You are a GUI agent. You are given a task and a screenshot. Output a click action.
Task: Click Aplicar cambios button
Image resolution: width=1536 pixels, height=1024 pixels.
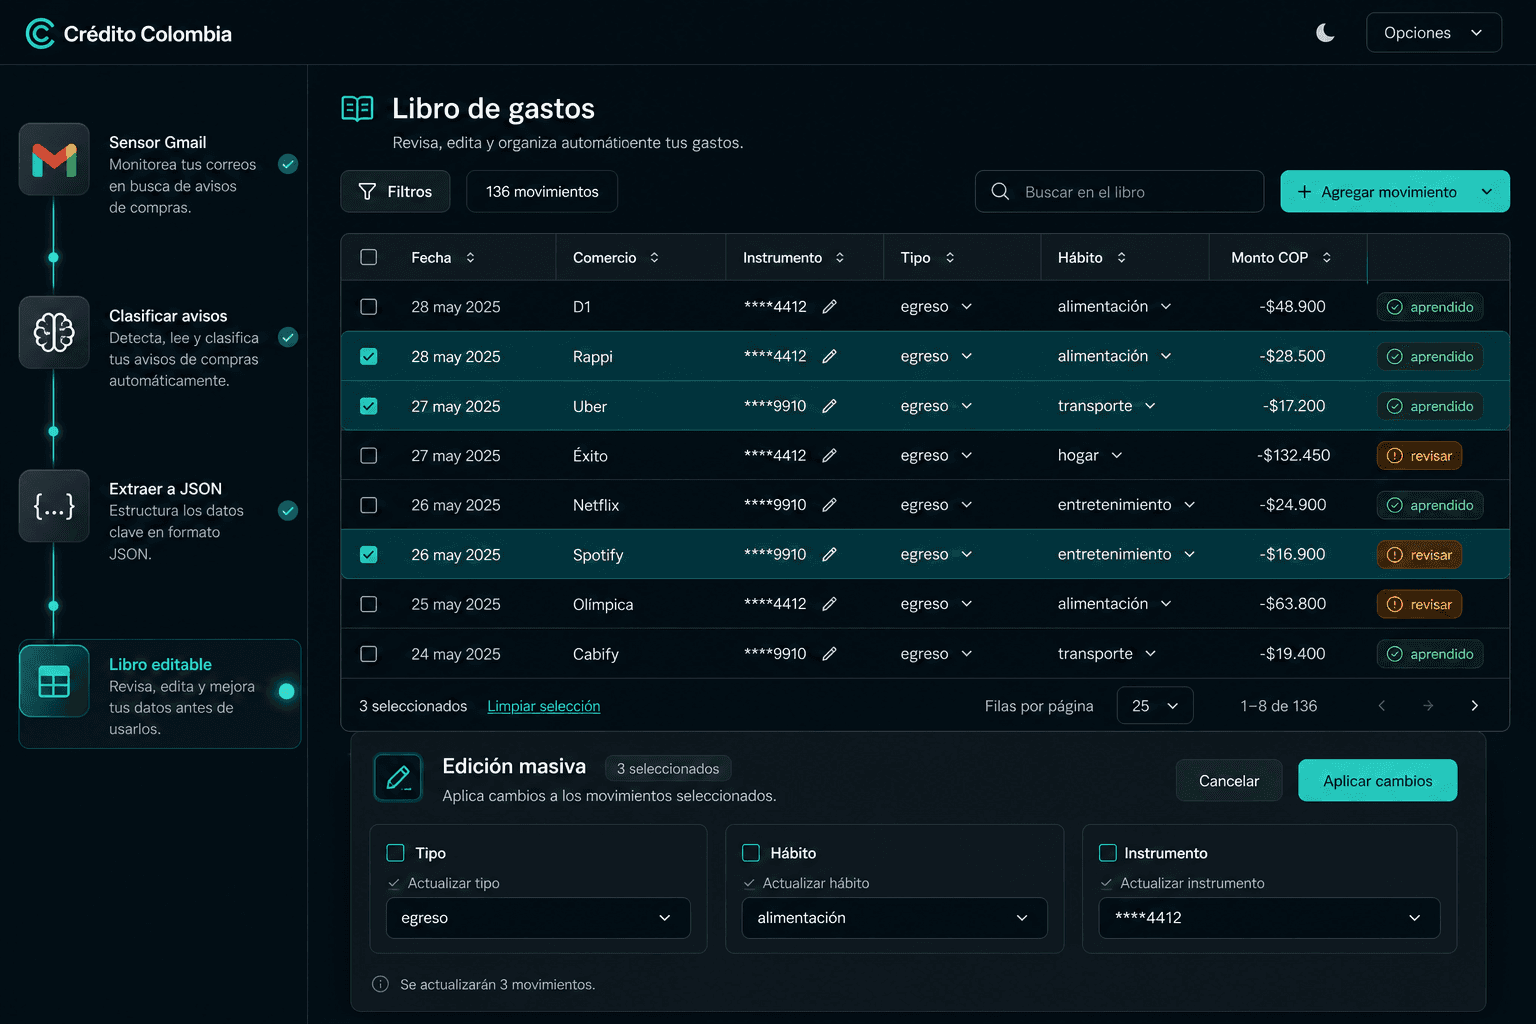(1377, 781)
